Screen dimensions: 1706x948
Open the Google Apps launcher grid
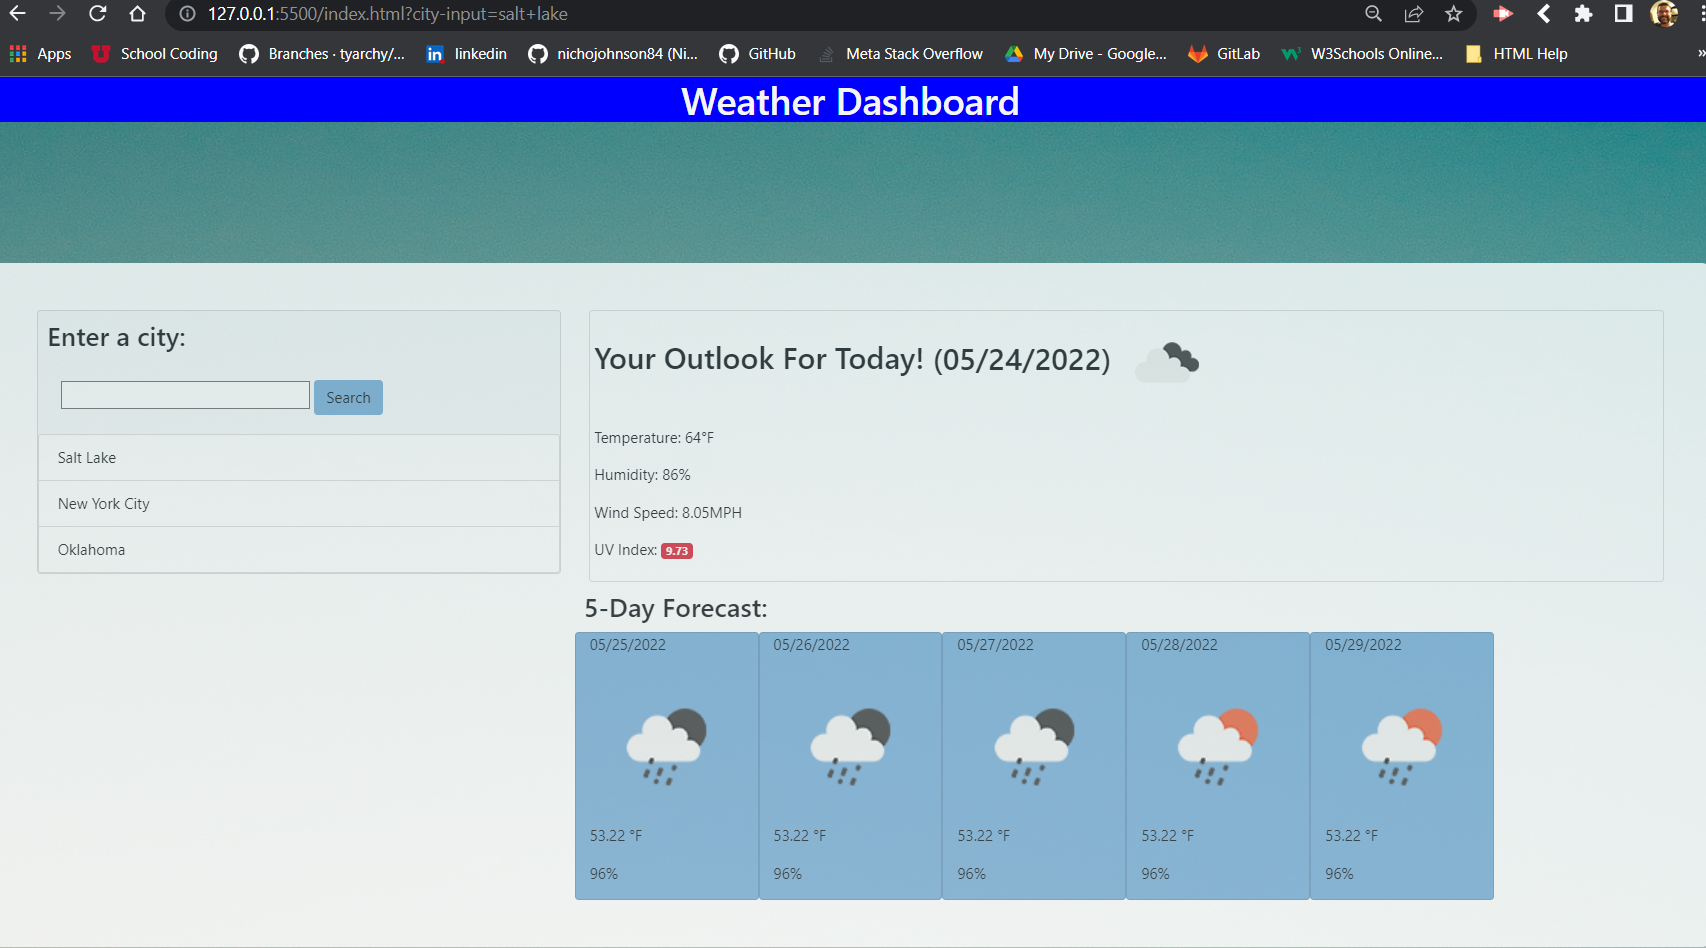tap(17, 53)
